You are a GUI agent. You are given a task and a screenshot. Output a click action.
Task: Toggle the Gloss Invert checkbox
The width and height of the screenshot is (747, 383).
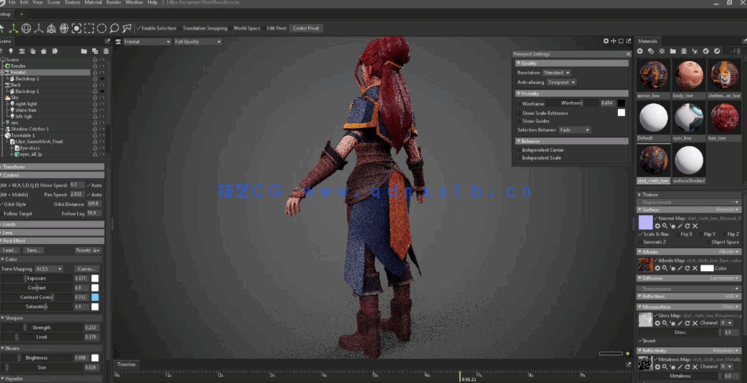tap(641, 341)
